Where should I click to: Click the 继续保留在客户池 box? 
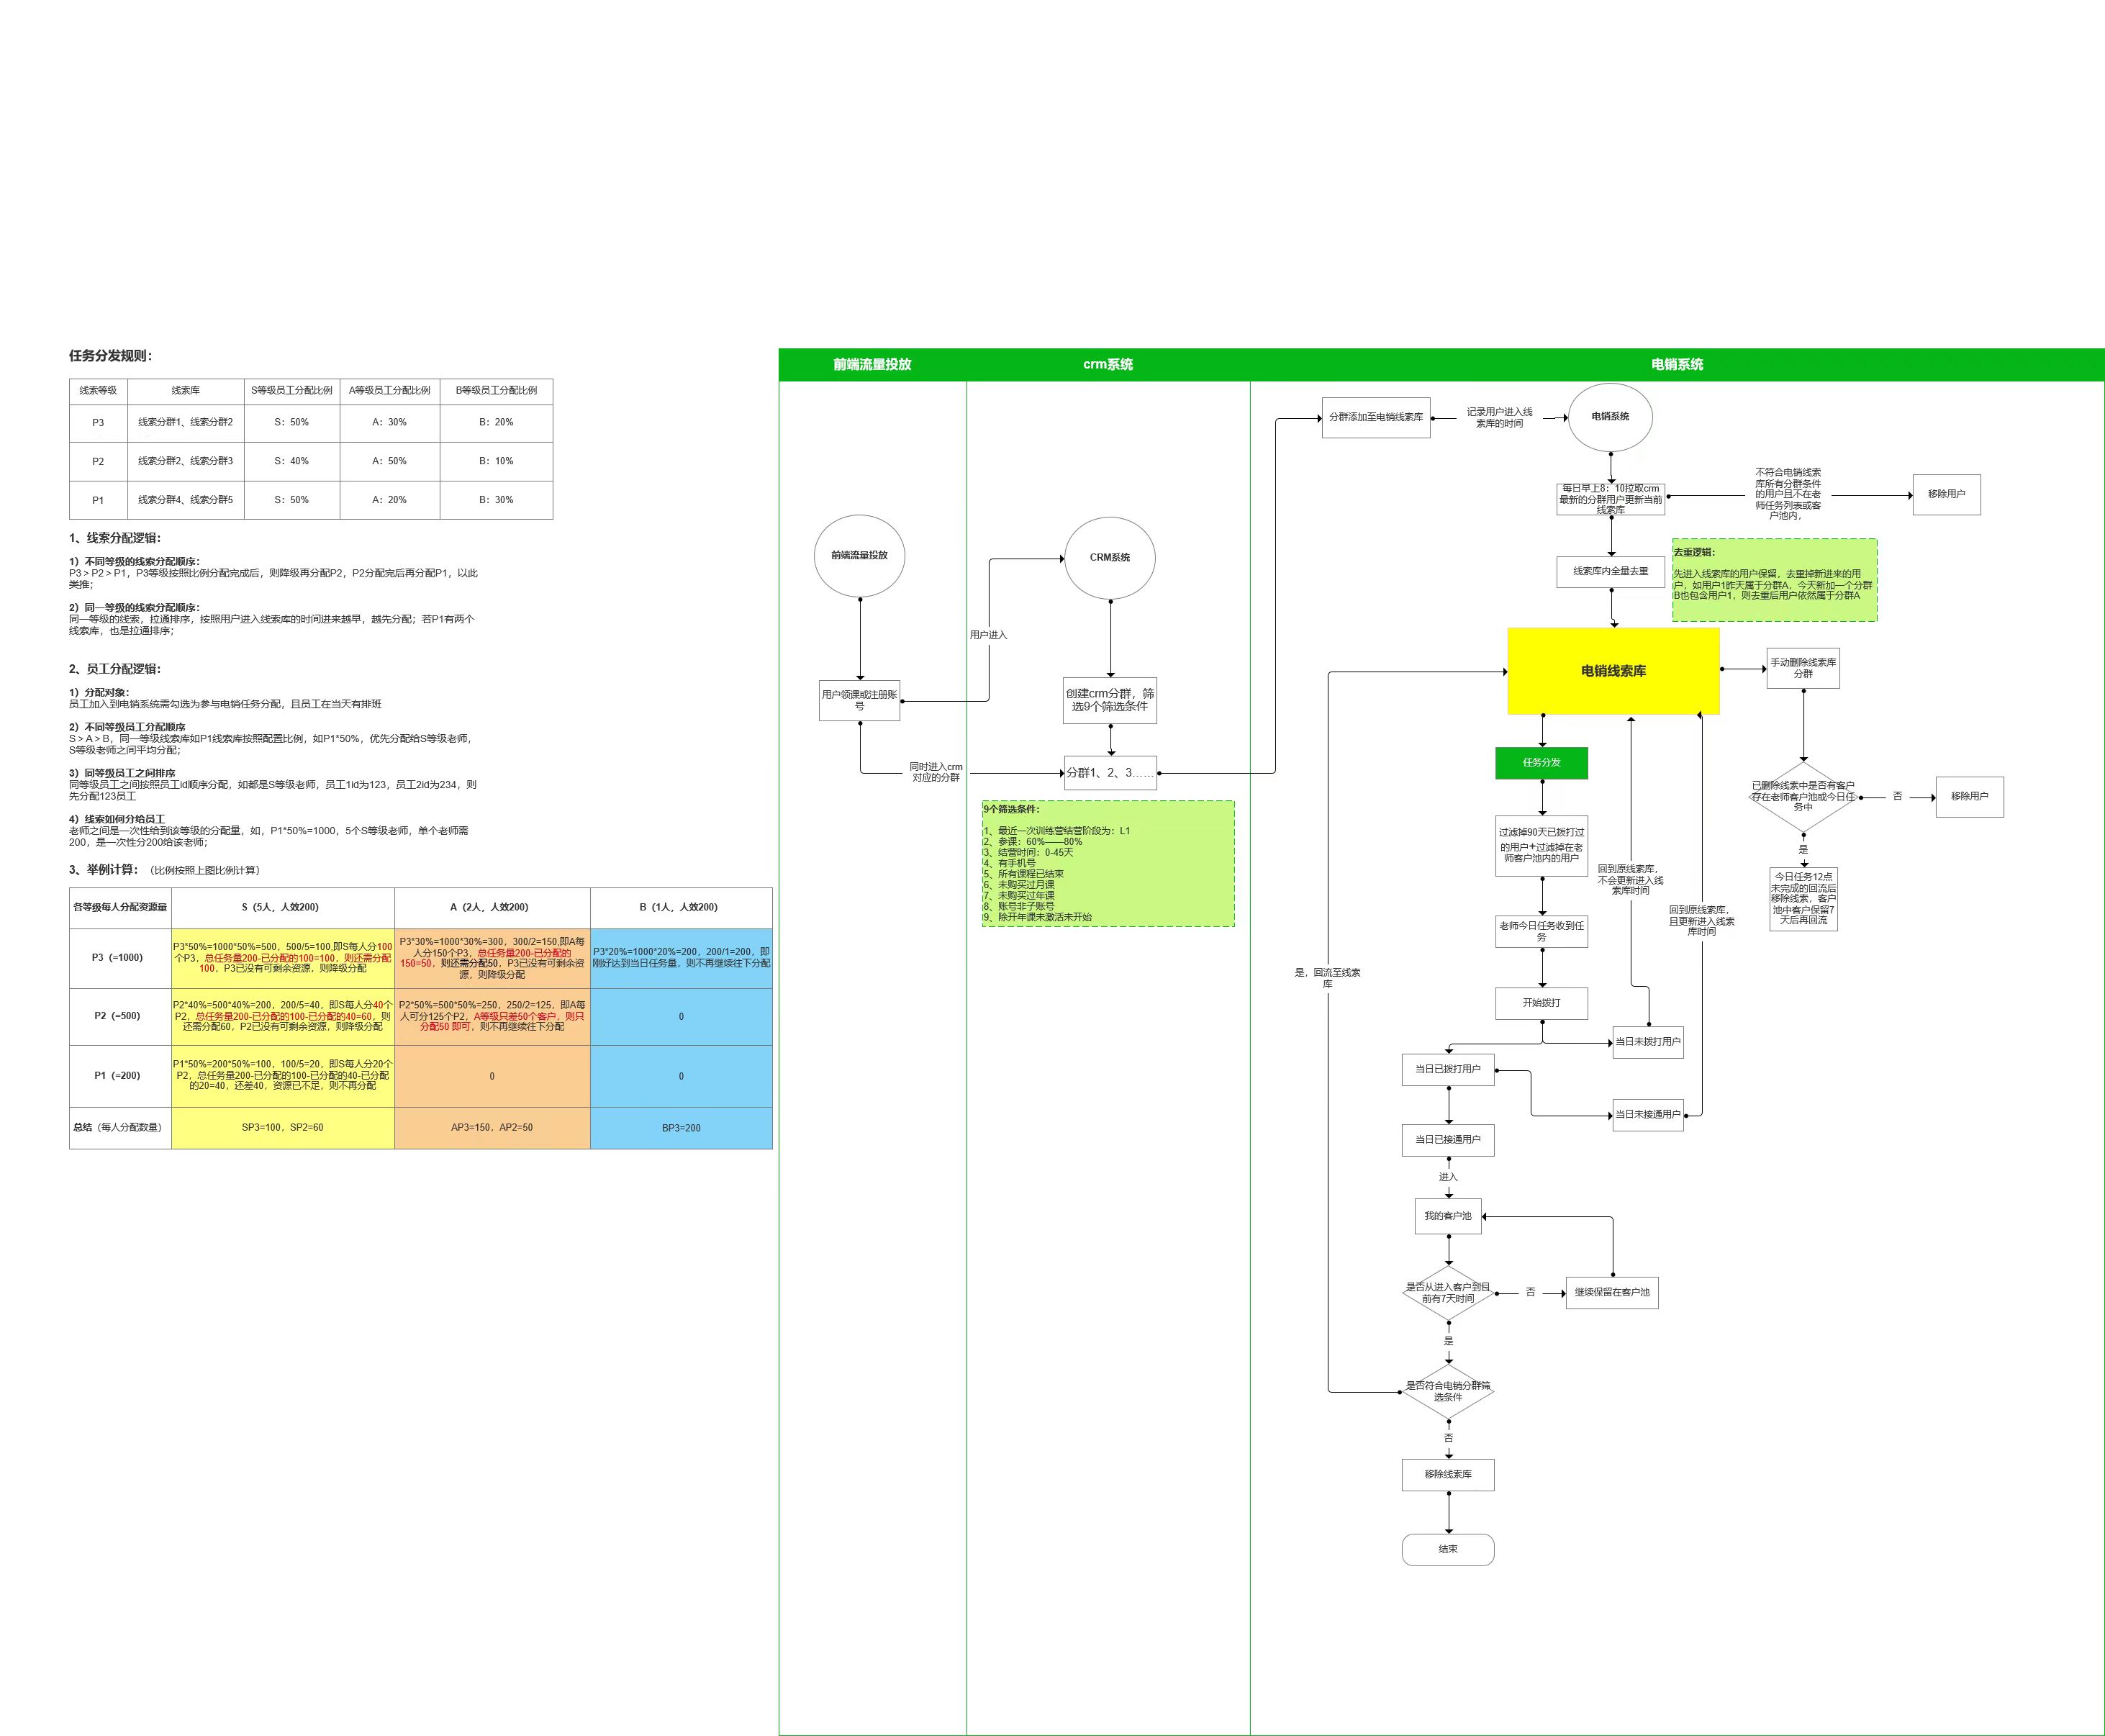1611,1292
